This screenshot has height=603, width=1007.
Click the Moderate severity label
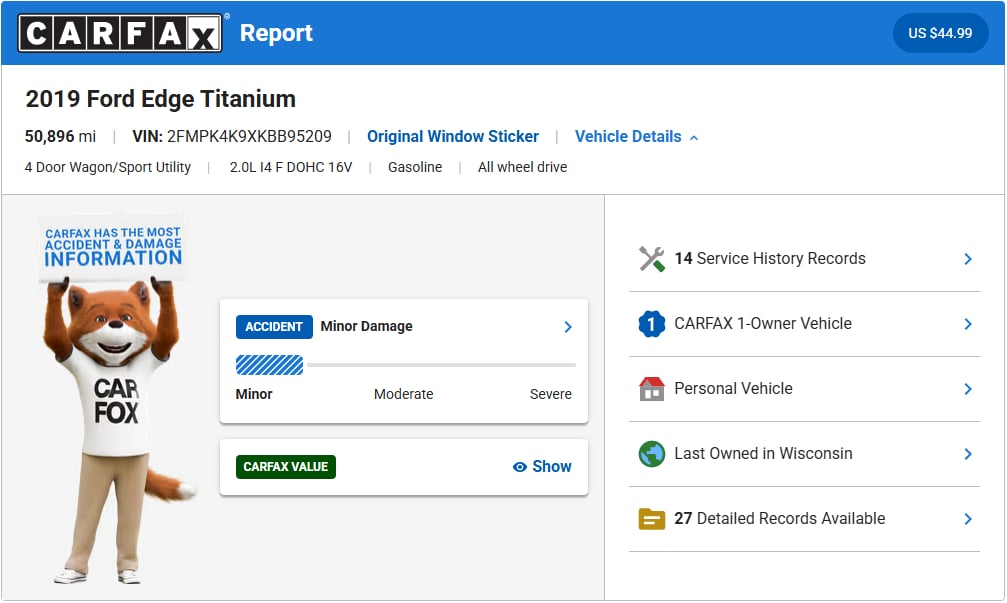[x=403, y=394]
